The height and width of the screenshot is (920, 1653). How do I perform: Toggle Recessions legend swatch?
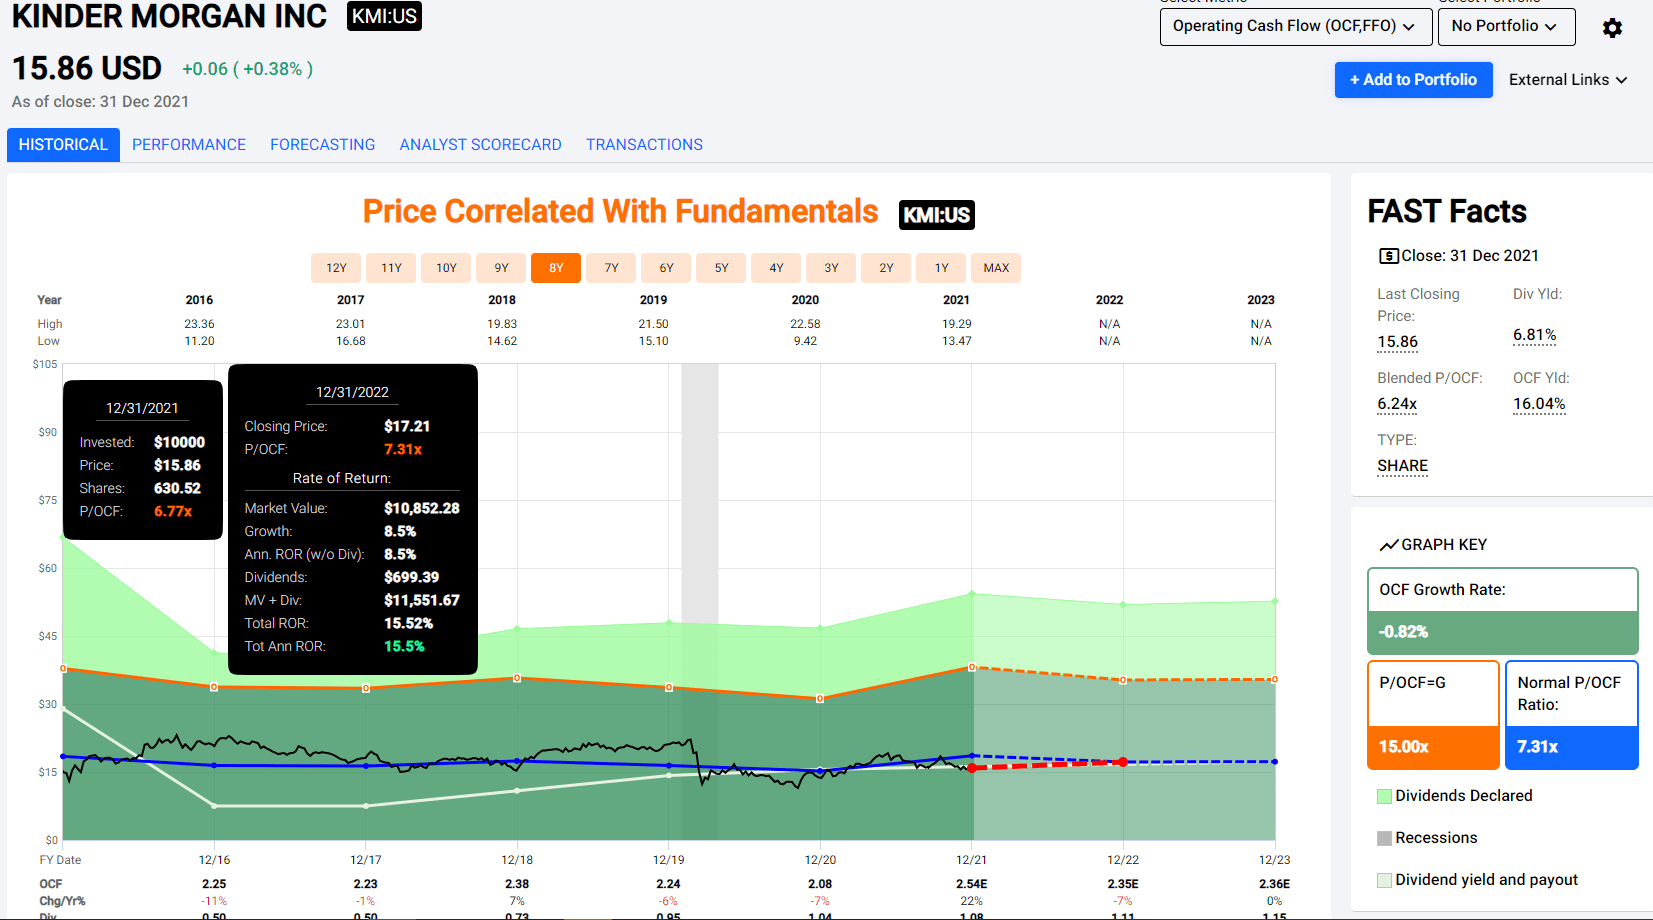[1384, 838]
